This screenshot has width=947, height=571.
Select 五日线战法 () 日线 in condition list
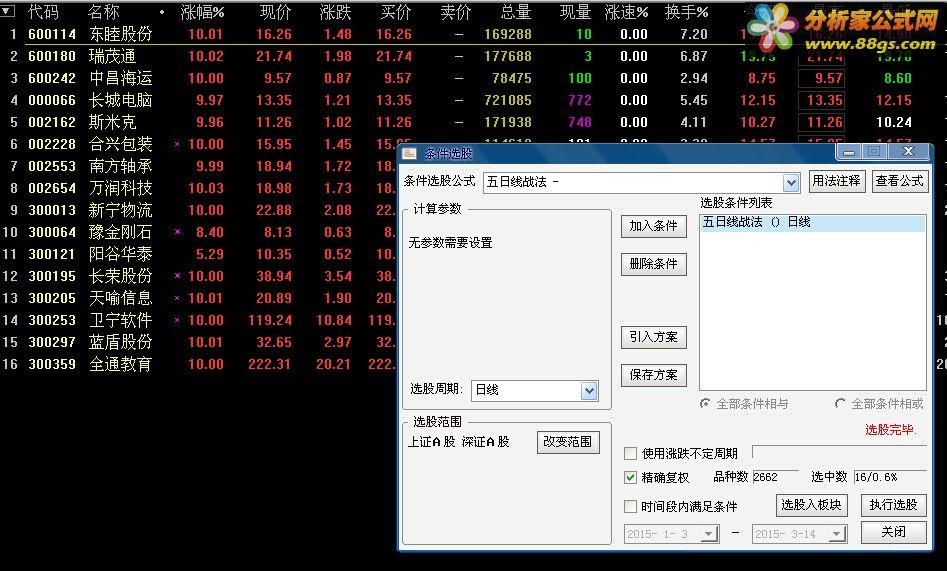pos(812,222)
